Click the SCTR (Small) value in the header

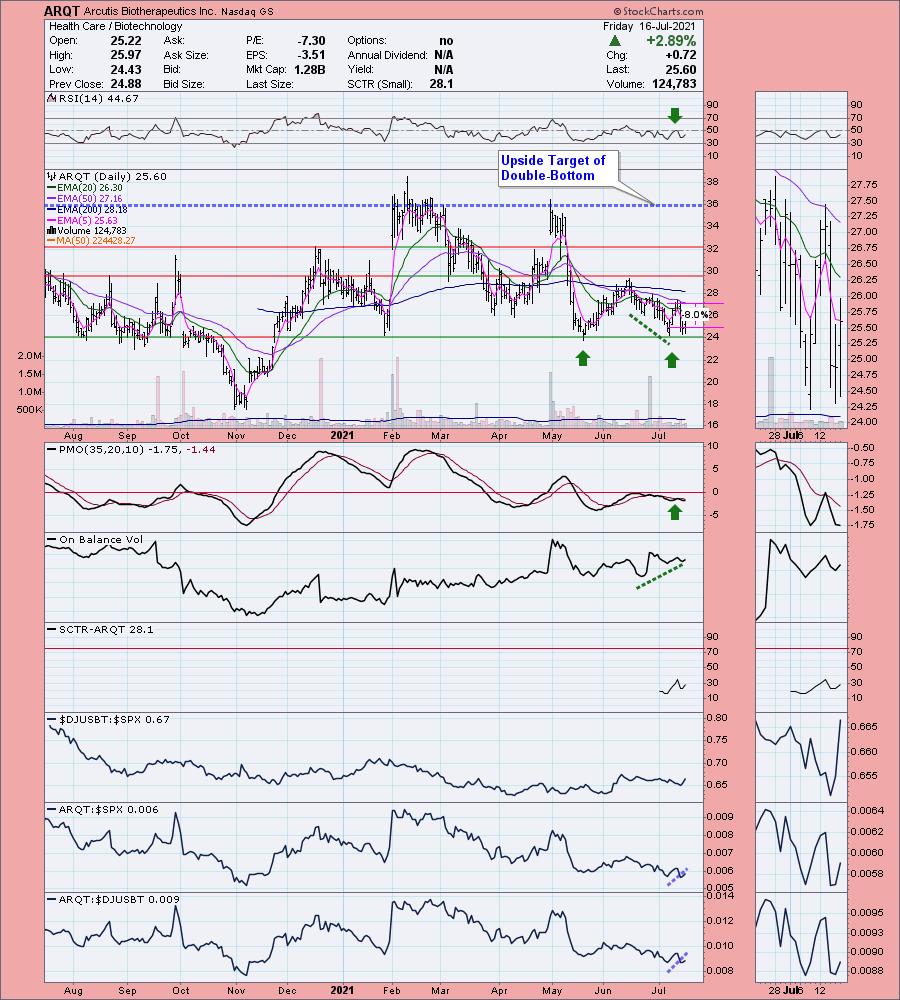point(441,84)
